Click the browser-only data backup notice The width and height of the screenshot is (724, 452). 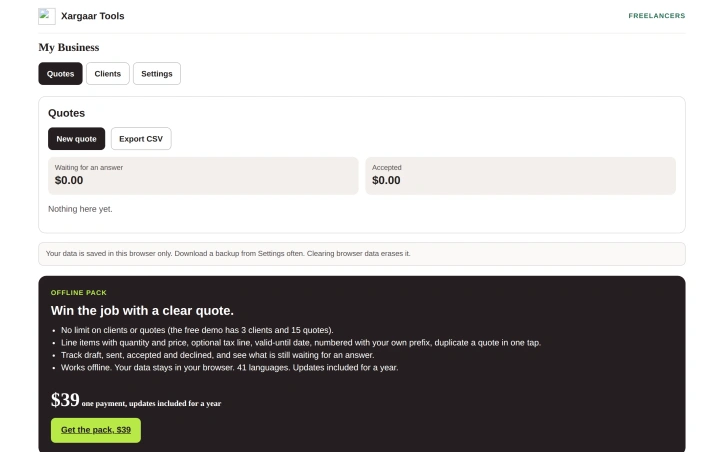tap(362, 253)
